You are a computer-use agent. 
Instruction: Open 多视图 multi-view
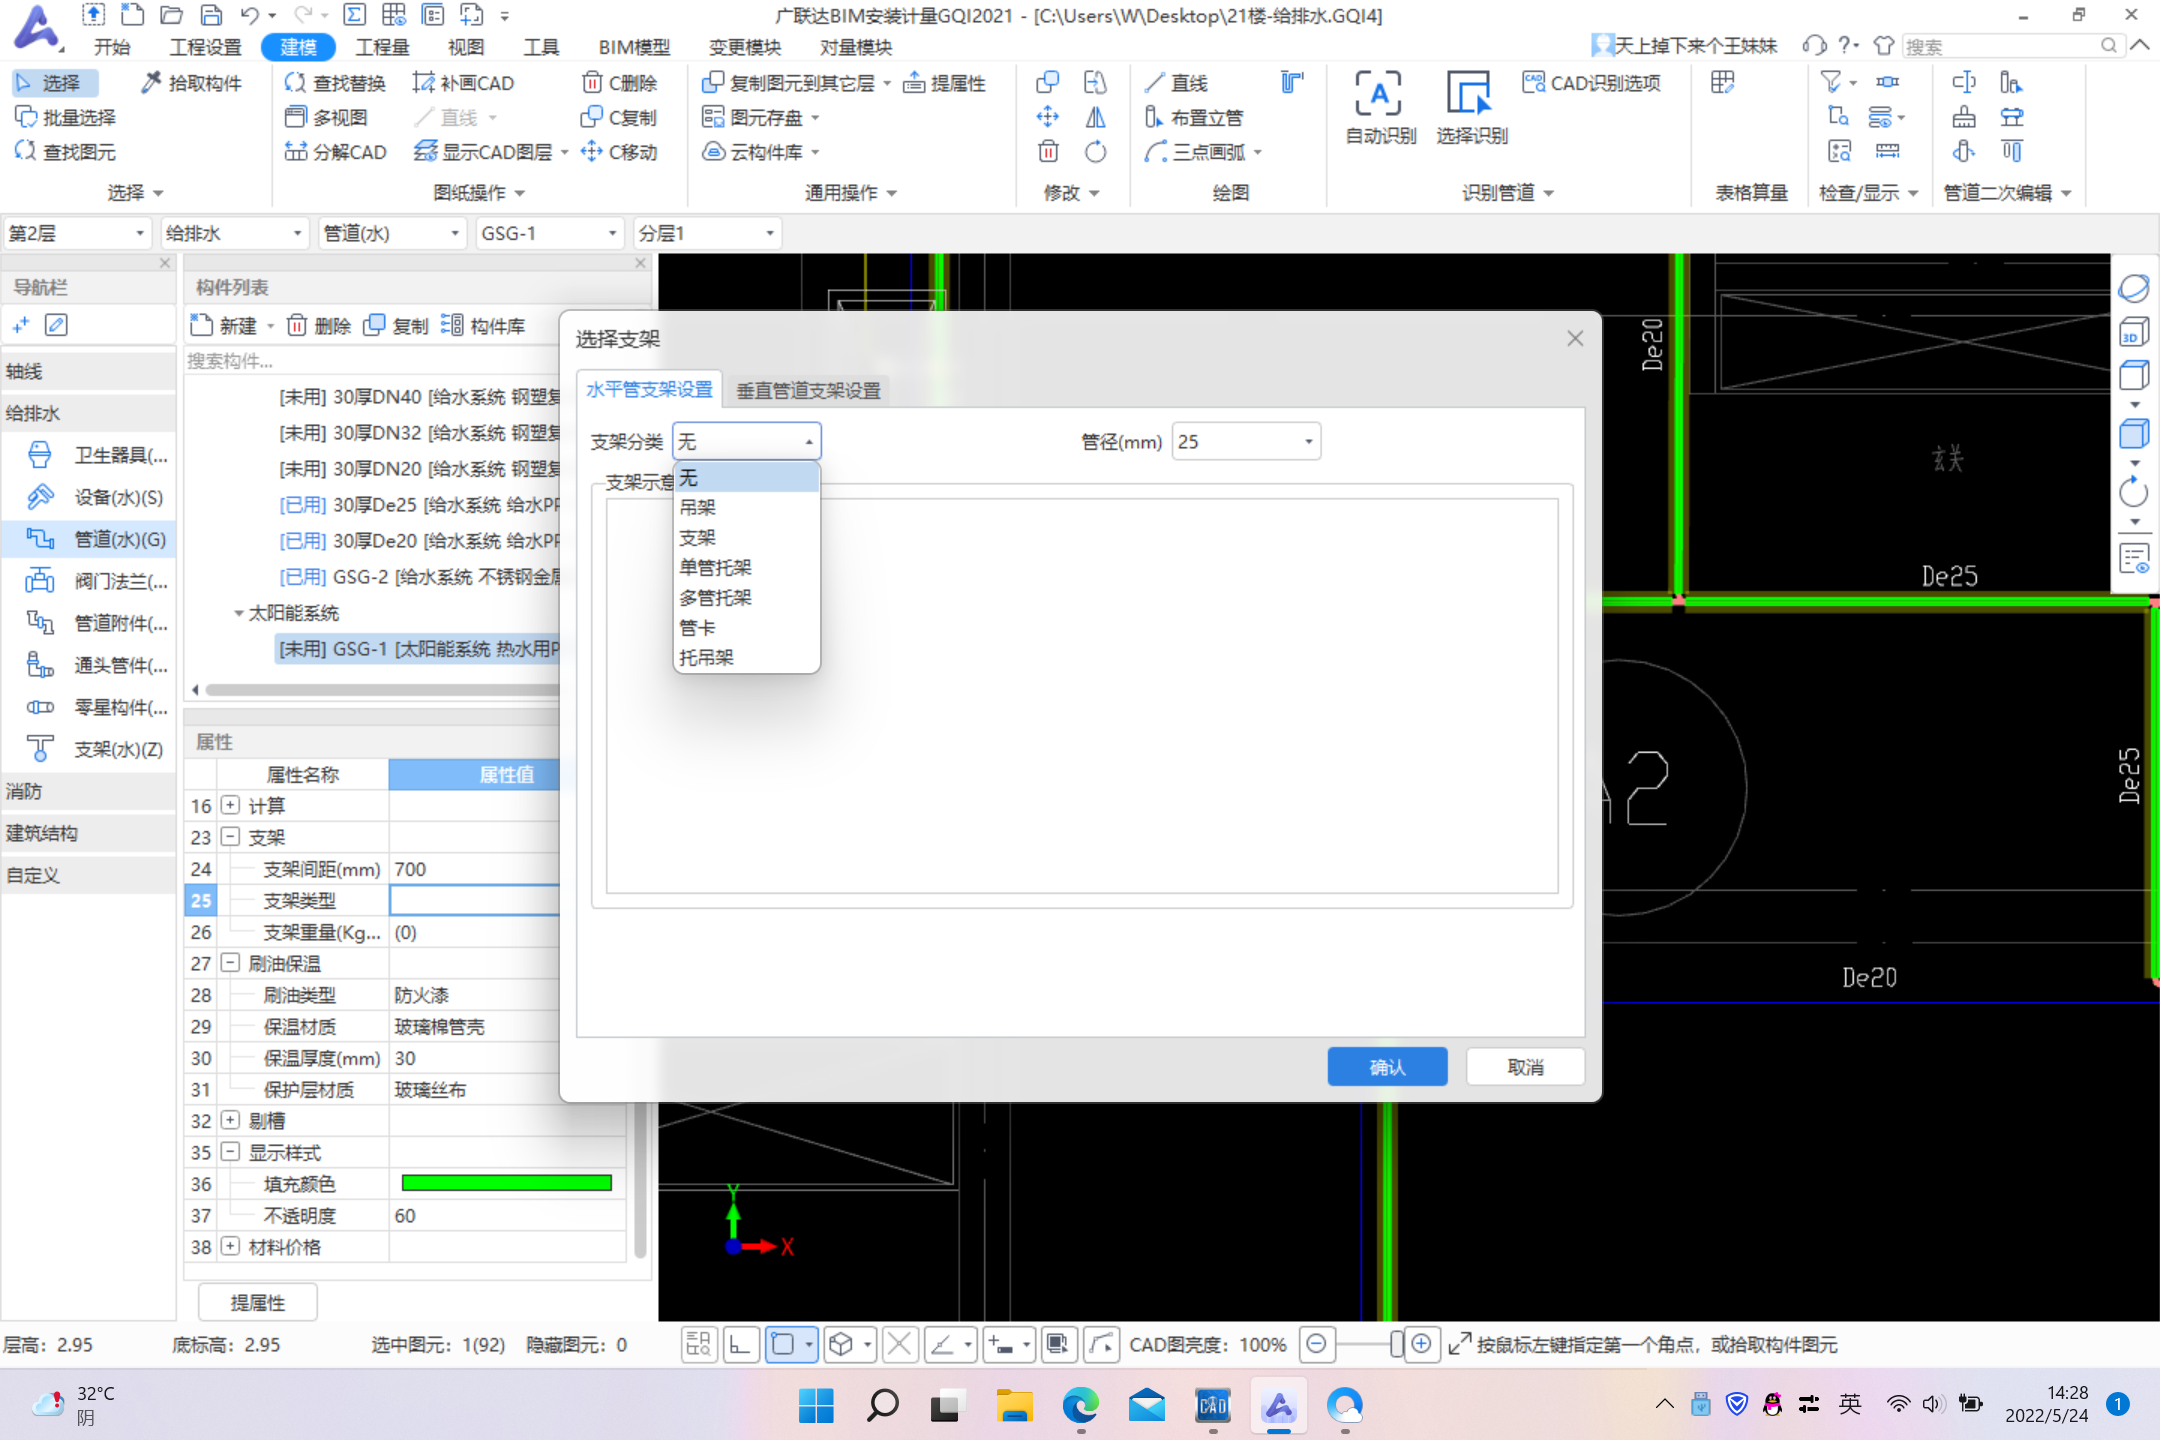coord(327,117)
